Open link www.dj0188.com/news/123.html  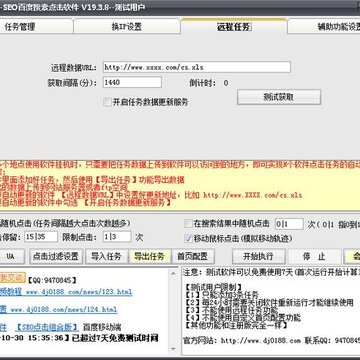coord(79,292)
